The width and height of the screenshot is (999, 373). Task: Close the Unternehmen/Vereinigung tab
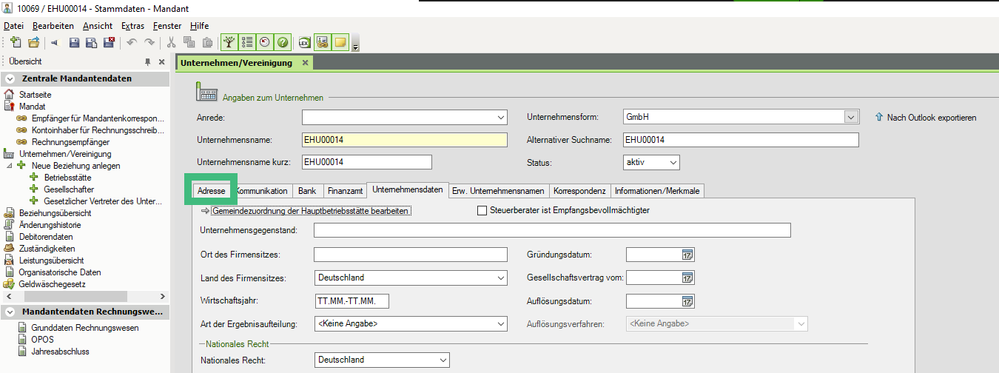[x=305, y=62]
